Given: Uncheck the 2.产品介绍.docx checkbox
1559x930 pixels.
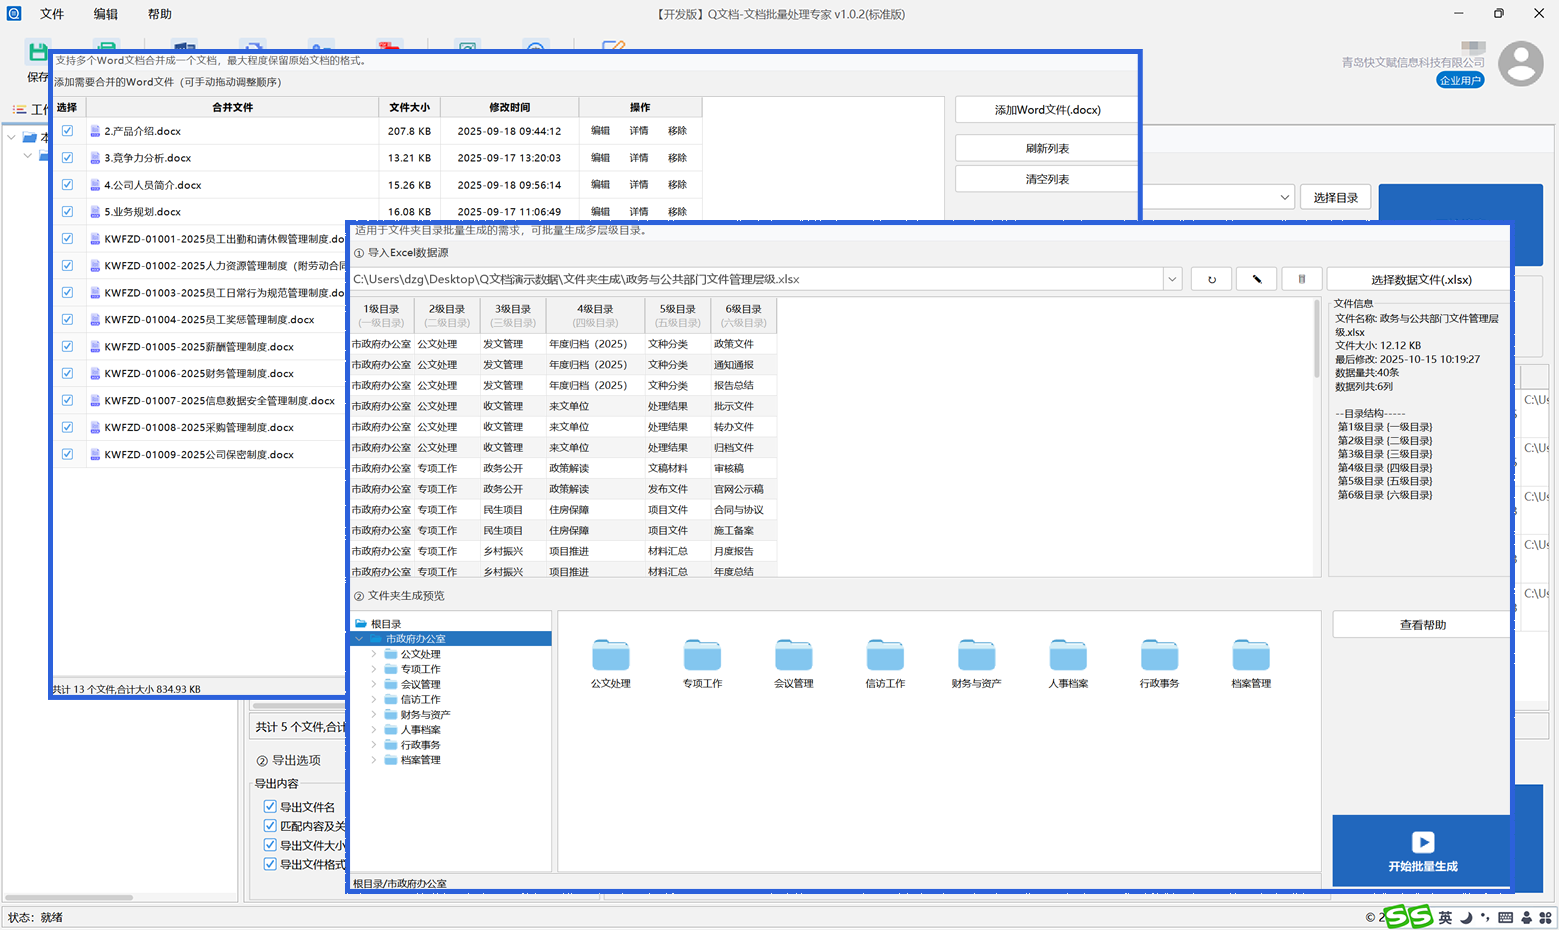Looking at the screenshot, I should pyautogui.click(x=67, y=131).
